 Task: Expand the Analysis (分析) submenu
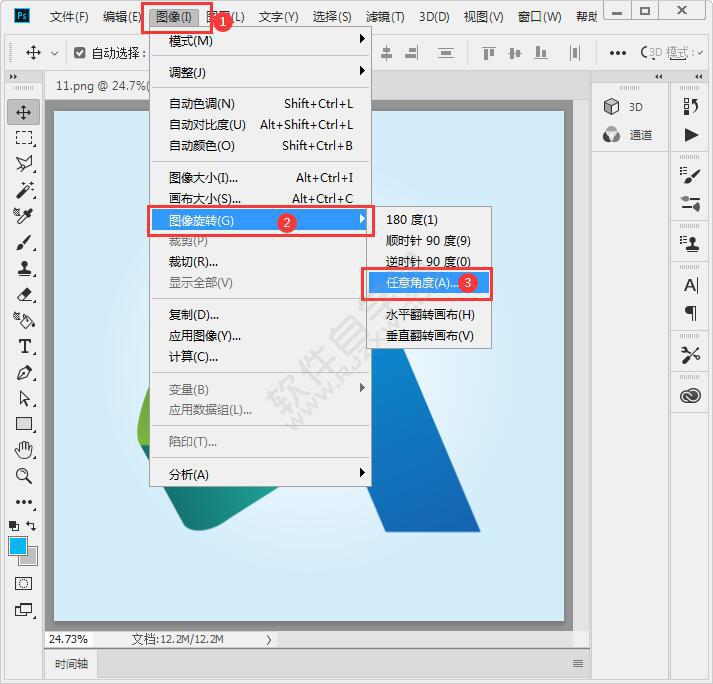click(261, 474)
